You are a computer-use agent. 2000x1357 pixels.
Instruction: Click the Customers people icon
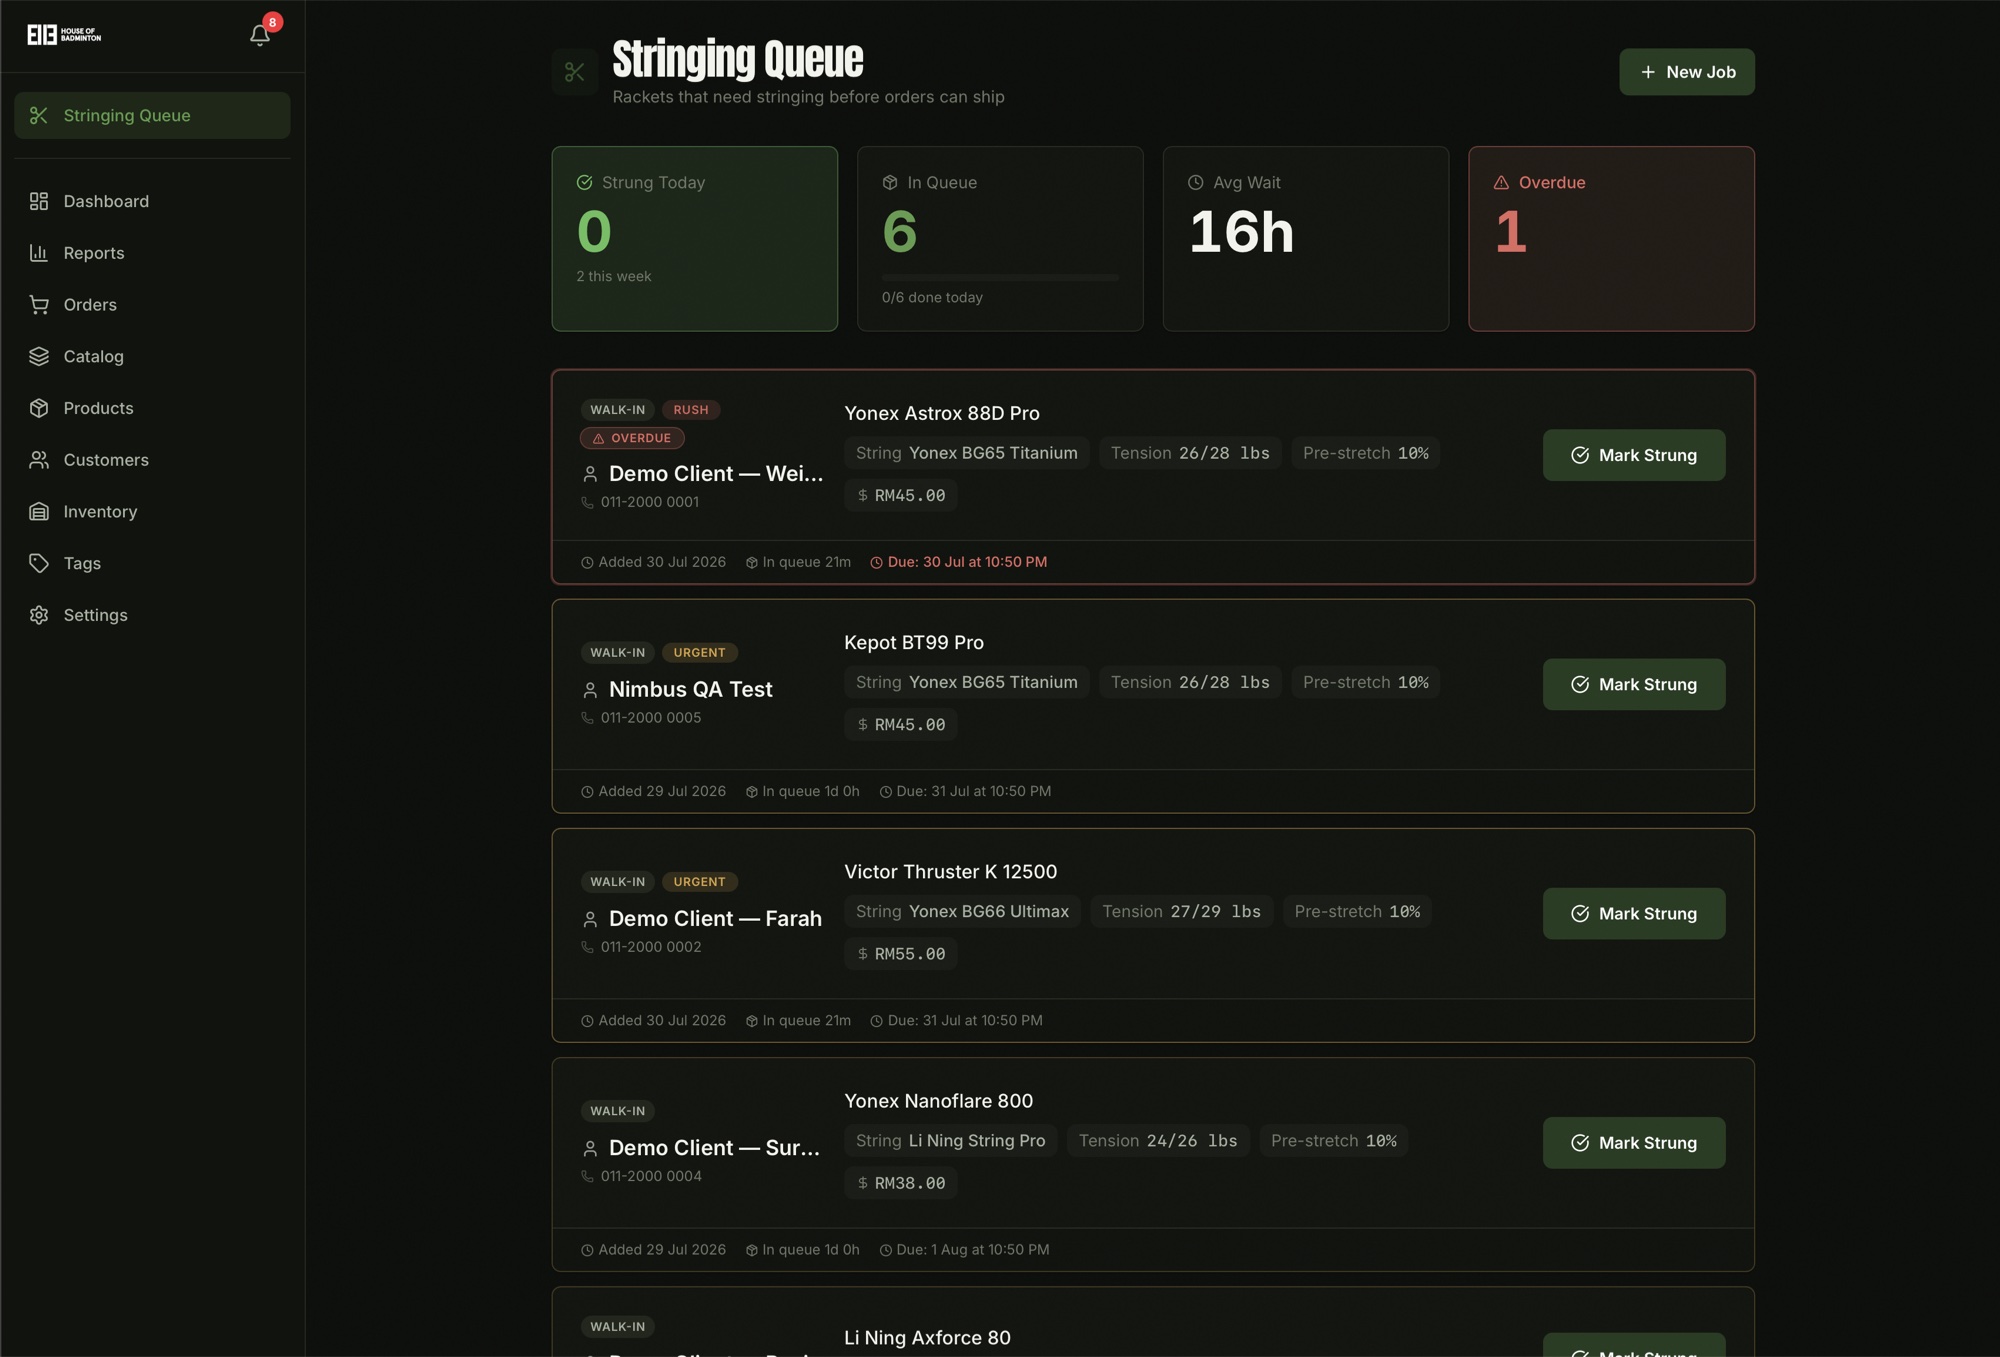coord(39,460)
